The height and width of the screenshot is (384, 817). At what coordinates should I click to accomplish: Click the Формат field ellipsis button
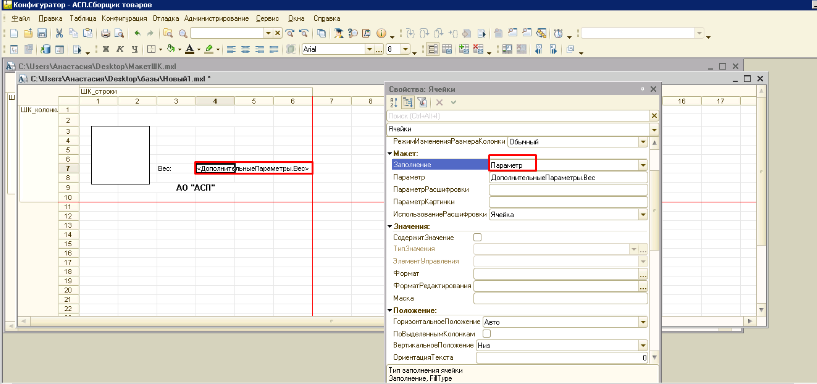(643, 274)
